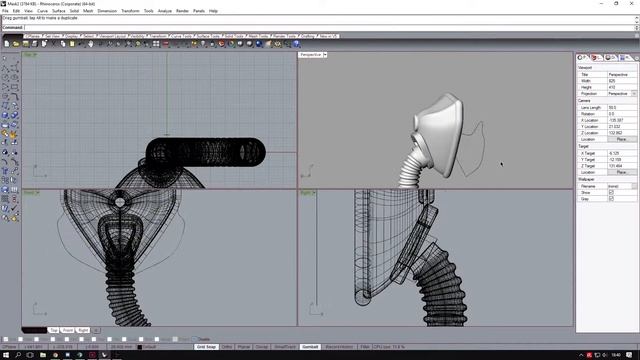Screen dimensions: 640x360
Task: Click the Copy to clipboard icon
Action: tap(63, 44)
